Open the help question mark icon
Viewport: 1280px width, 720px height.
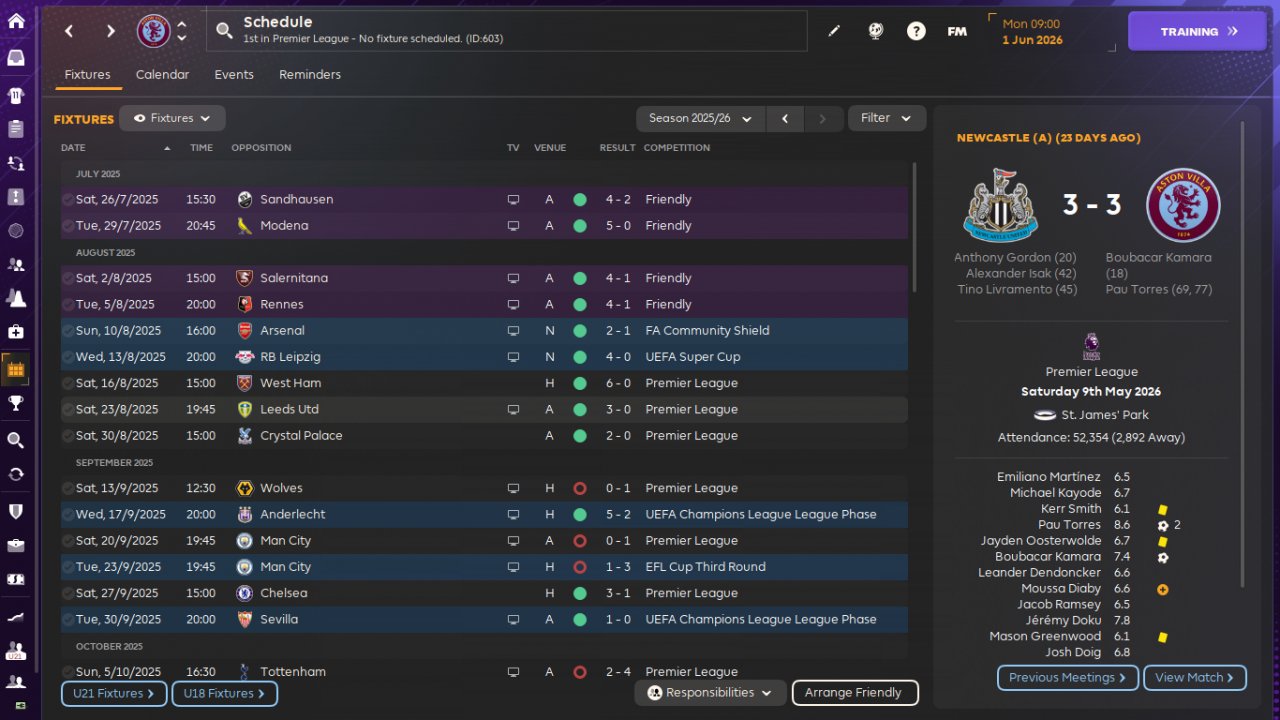(x=916, y=31)
